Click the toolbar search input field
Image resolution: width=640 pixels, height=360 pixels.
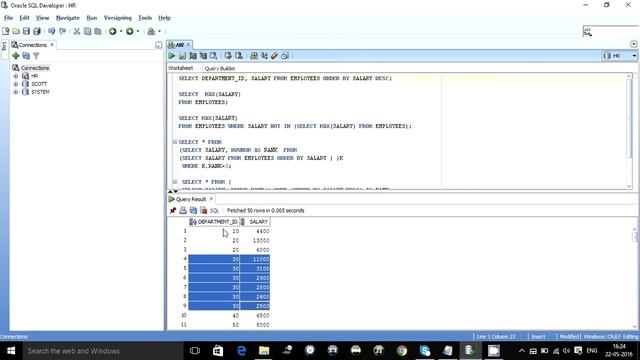click(610, 31)
